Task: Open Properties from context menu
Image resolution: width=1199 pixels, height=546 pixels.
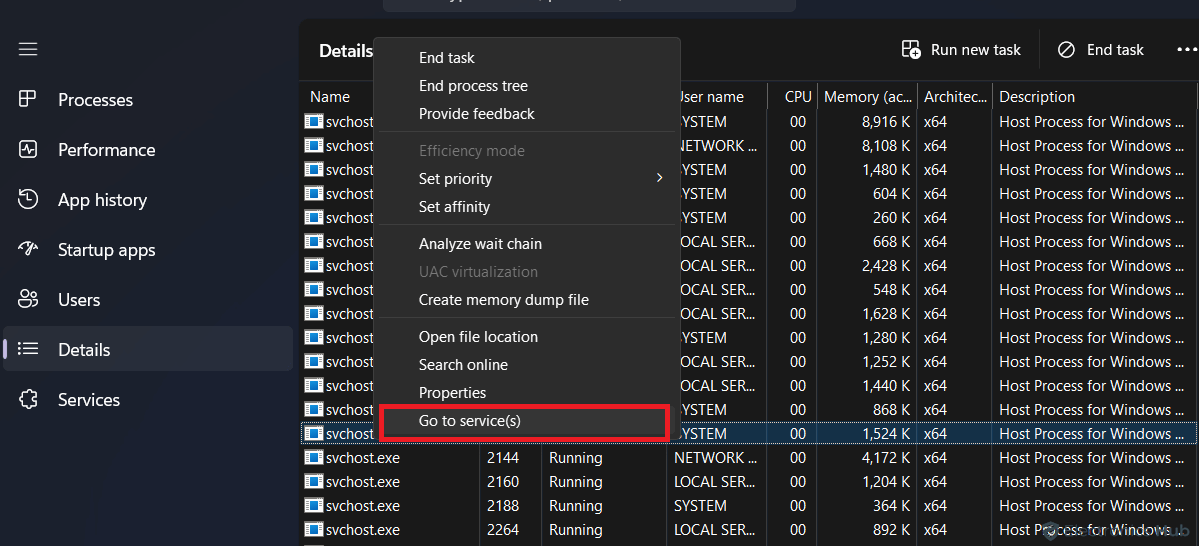Action: pyautogui.click(x=452, y=393)
